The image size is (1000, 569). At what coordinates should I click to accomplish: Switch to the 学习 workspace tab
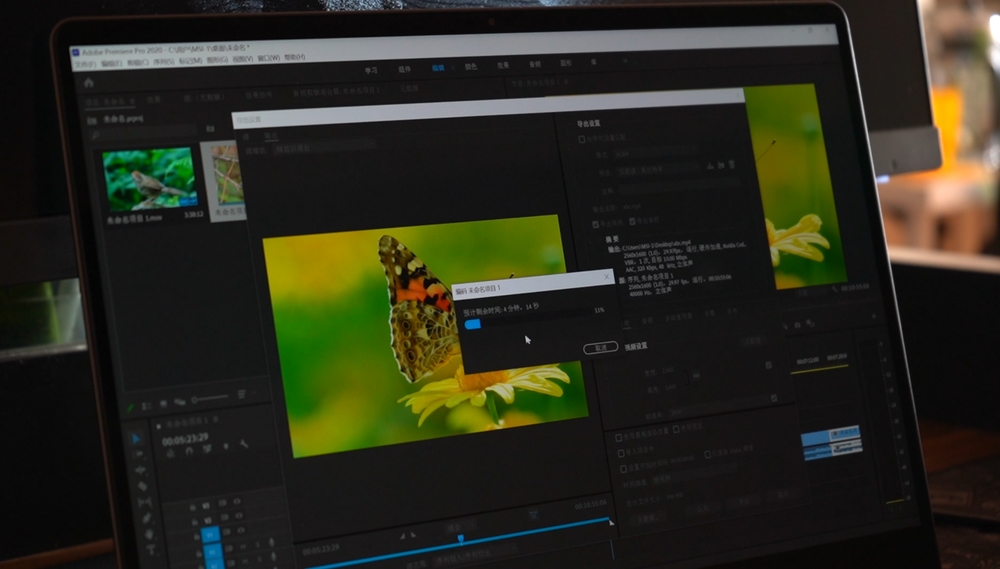pyautogui.click(x=371, y=70)
